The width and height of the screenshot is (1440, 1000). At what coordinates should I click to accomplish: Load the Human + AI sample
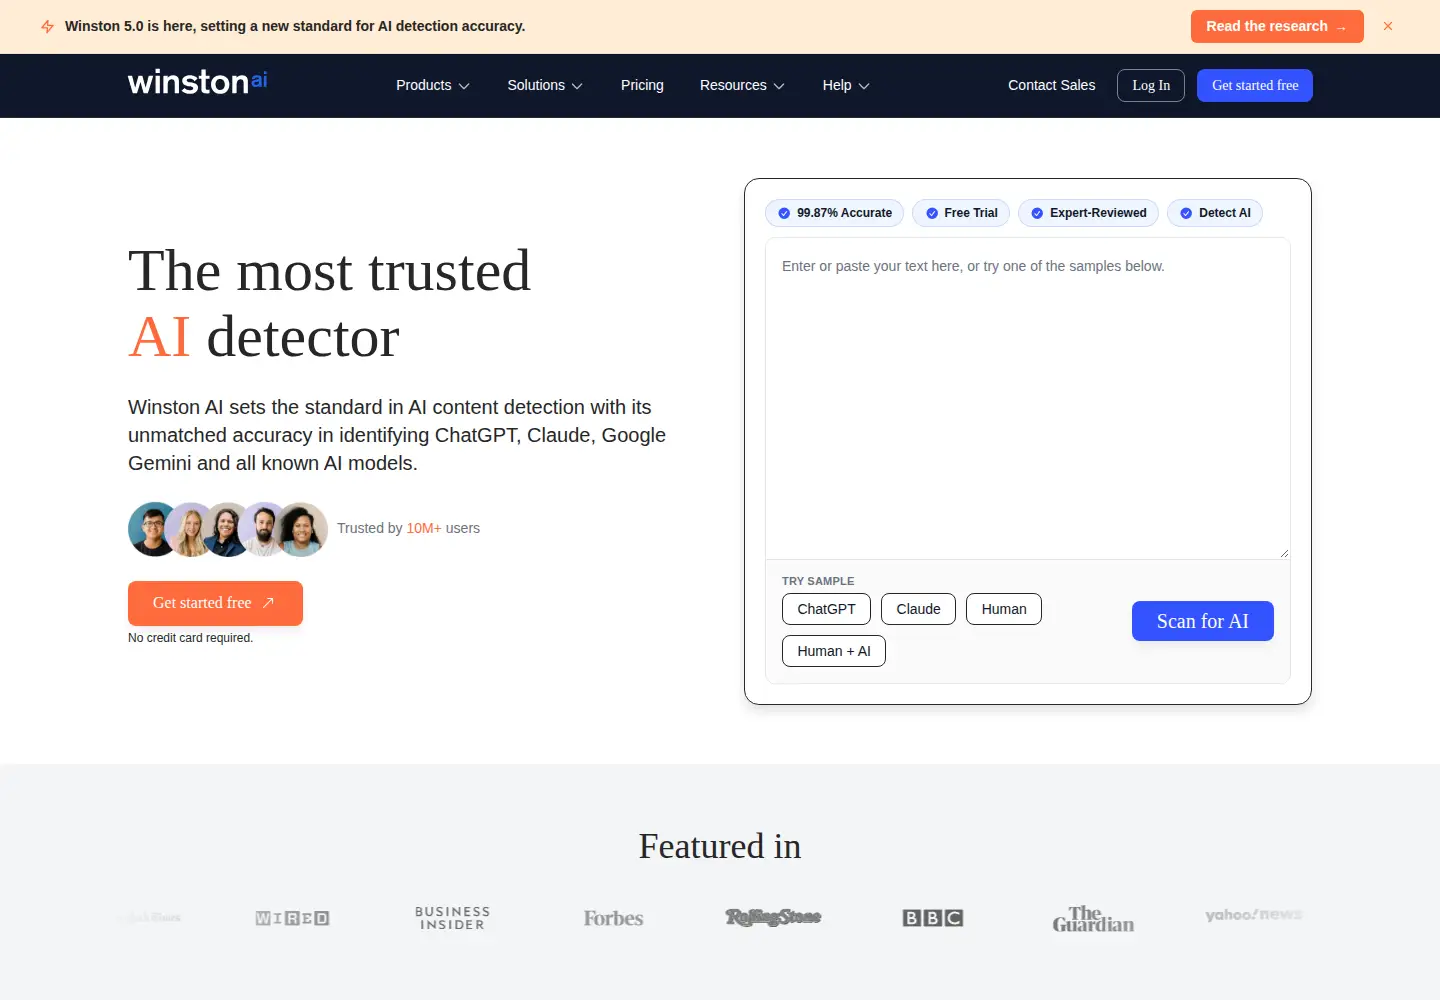pyautogui.click(x=834, y=651)
